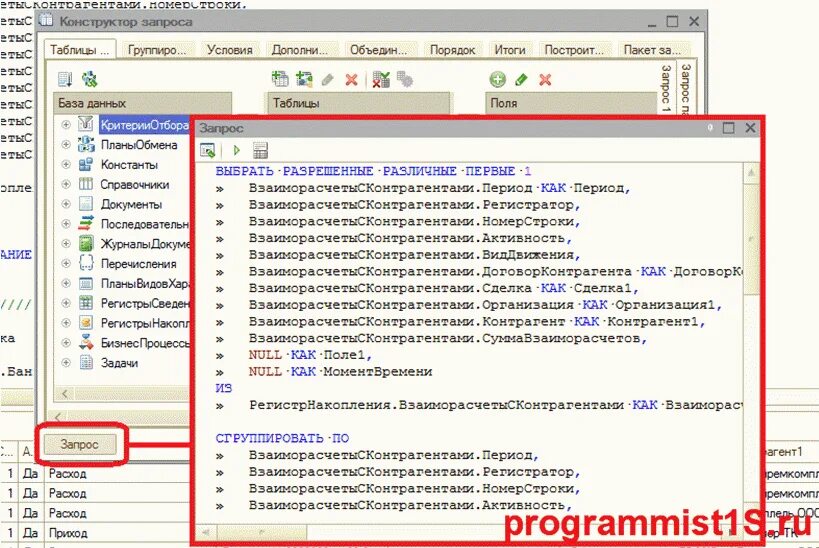This screenshot has height=548, width=819.
Task: Open the Итоги tab
Action: (510, 50)
